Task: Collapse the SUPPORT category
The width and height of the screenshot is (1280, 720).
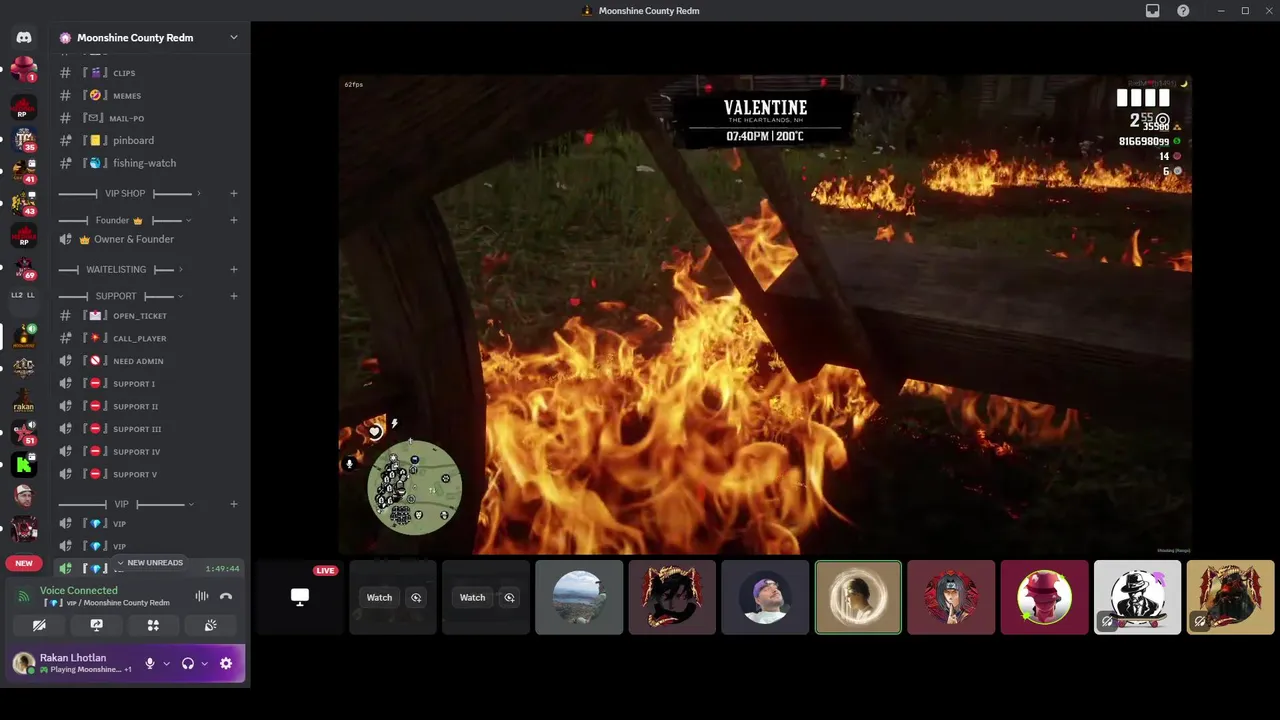Action: coord(120,296)
